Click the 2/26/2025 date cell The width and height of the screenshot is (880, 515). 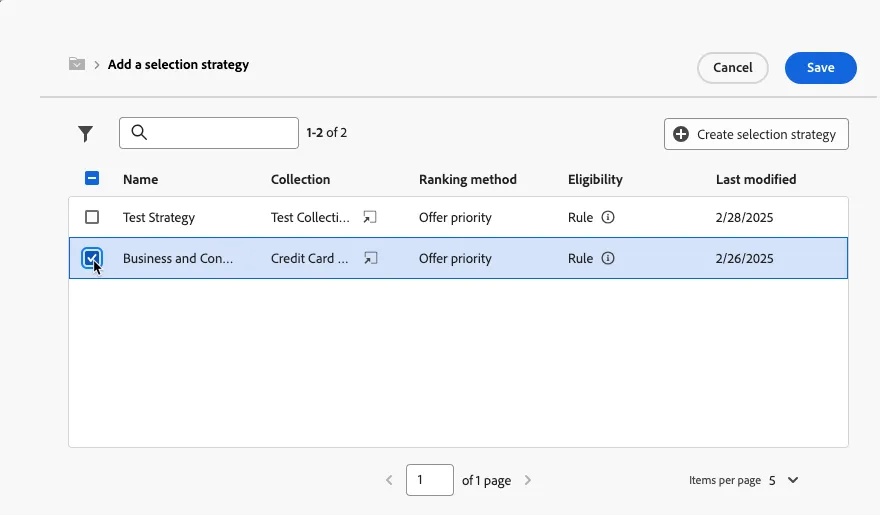(x=744, y=259)
